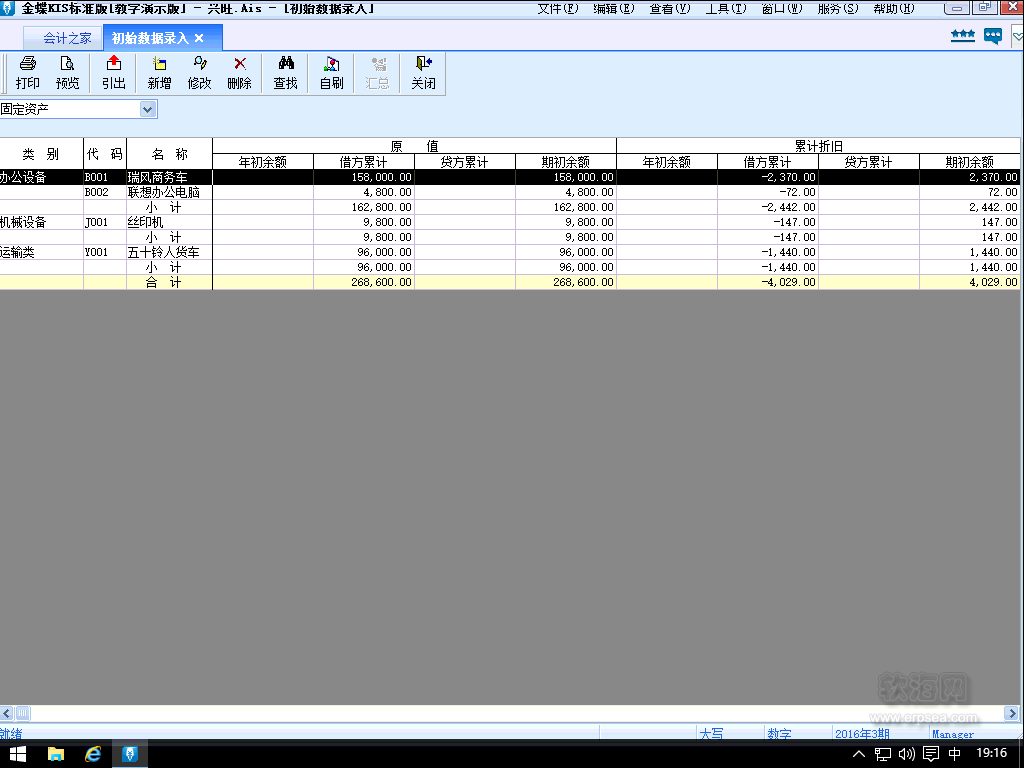This screenshot has height=768, width=1024.
Task: Open the chat message bubble icon
Action: pyautogui.click(x=993, y=35)
